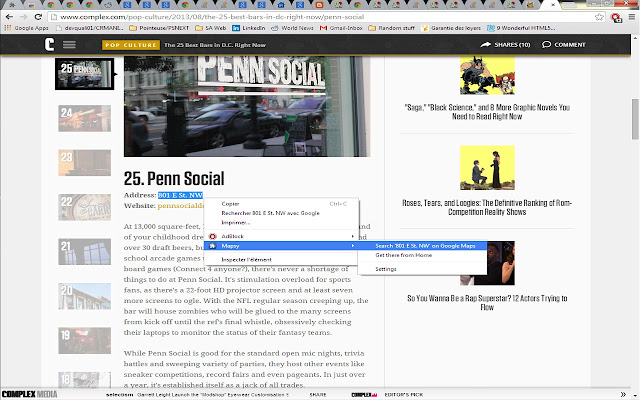640x400 pixels.
Task: Click SHARE in the footer bar
Action: click(x=318, y=395)
